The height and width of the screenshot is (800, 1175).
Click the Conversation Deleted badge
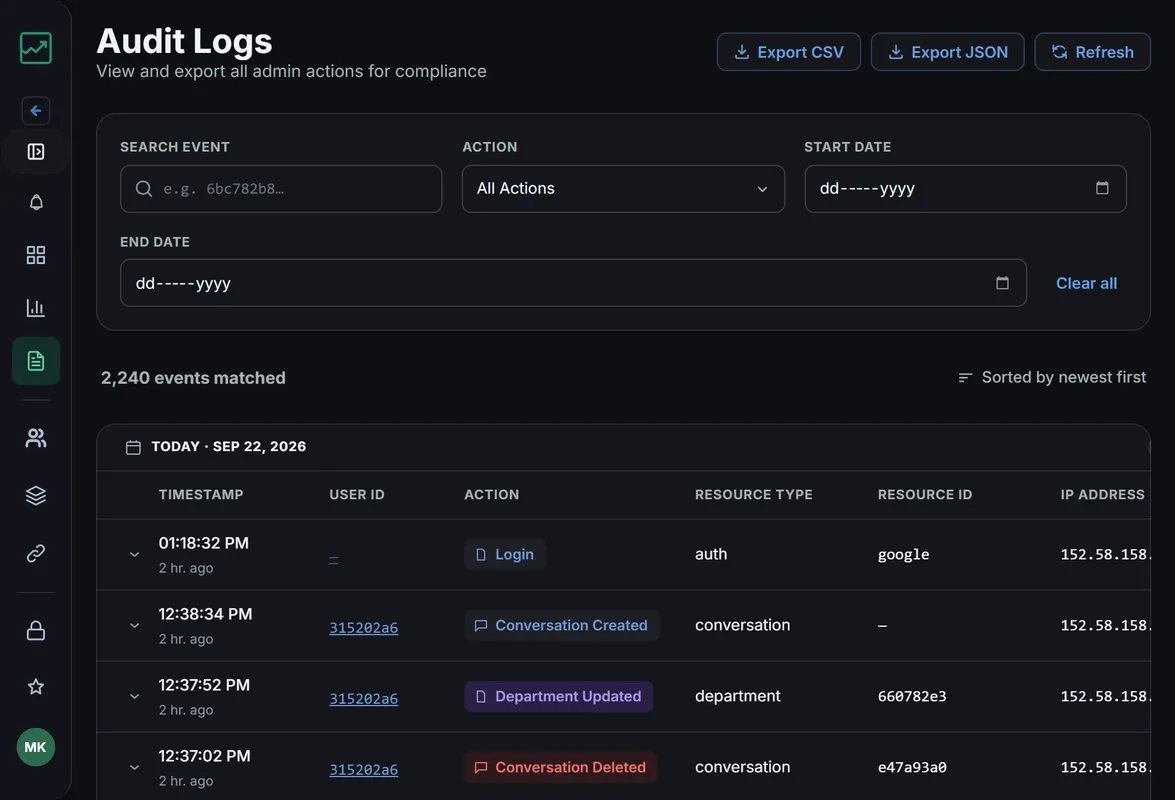coord(561,768)
